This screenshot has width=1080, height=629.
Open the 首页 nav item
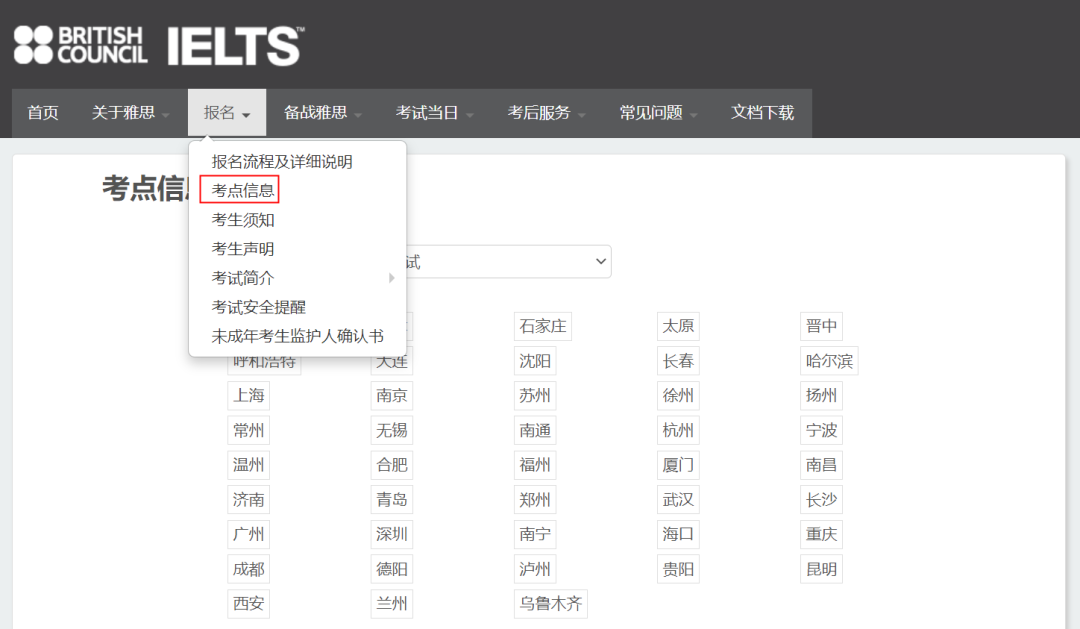pyautogui.click(x=43, y=113)
